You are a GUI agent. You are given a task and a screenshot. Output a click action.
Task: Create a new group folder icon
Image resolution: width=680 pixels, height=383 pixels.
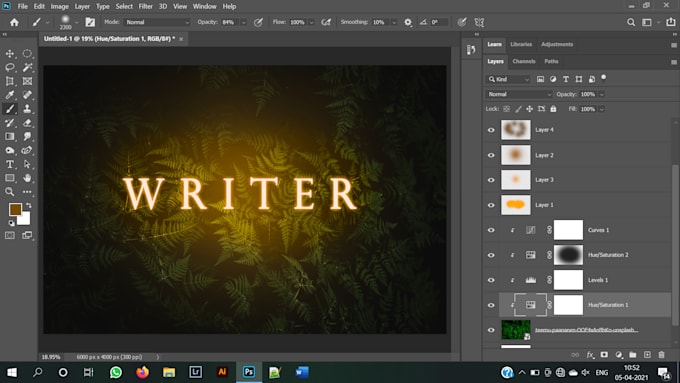point(633,355)
